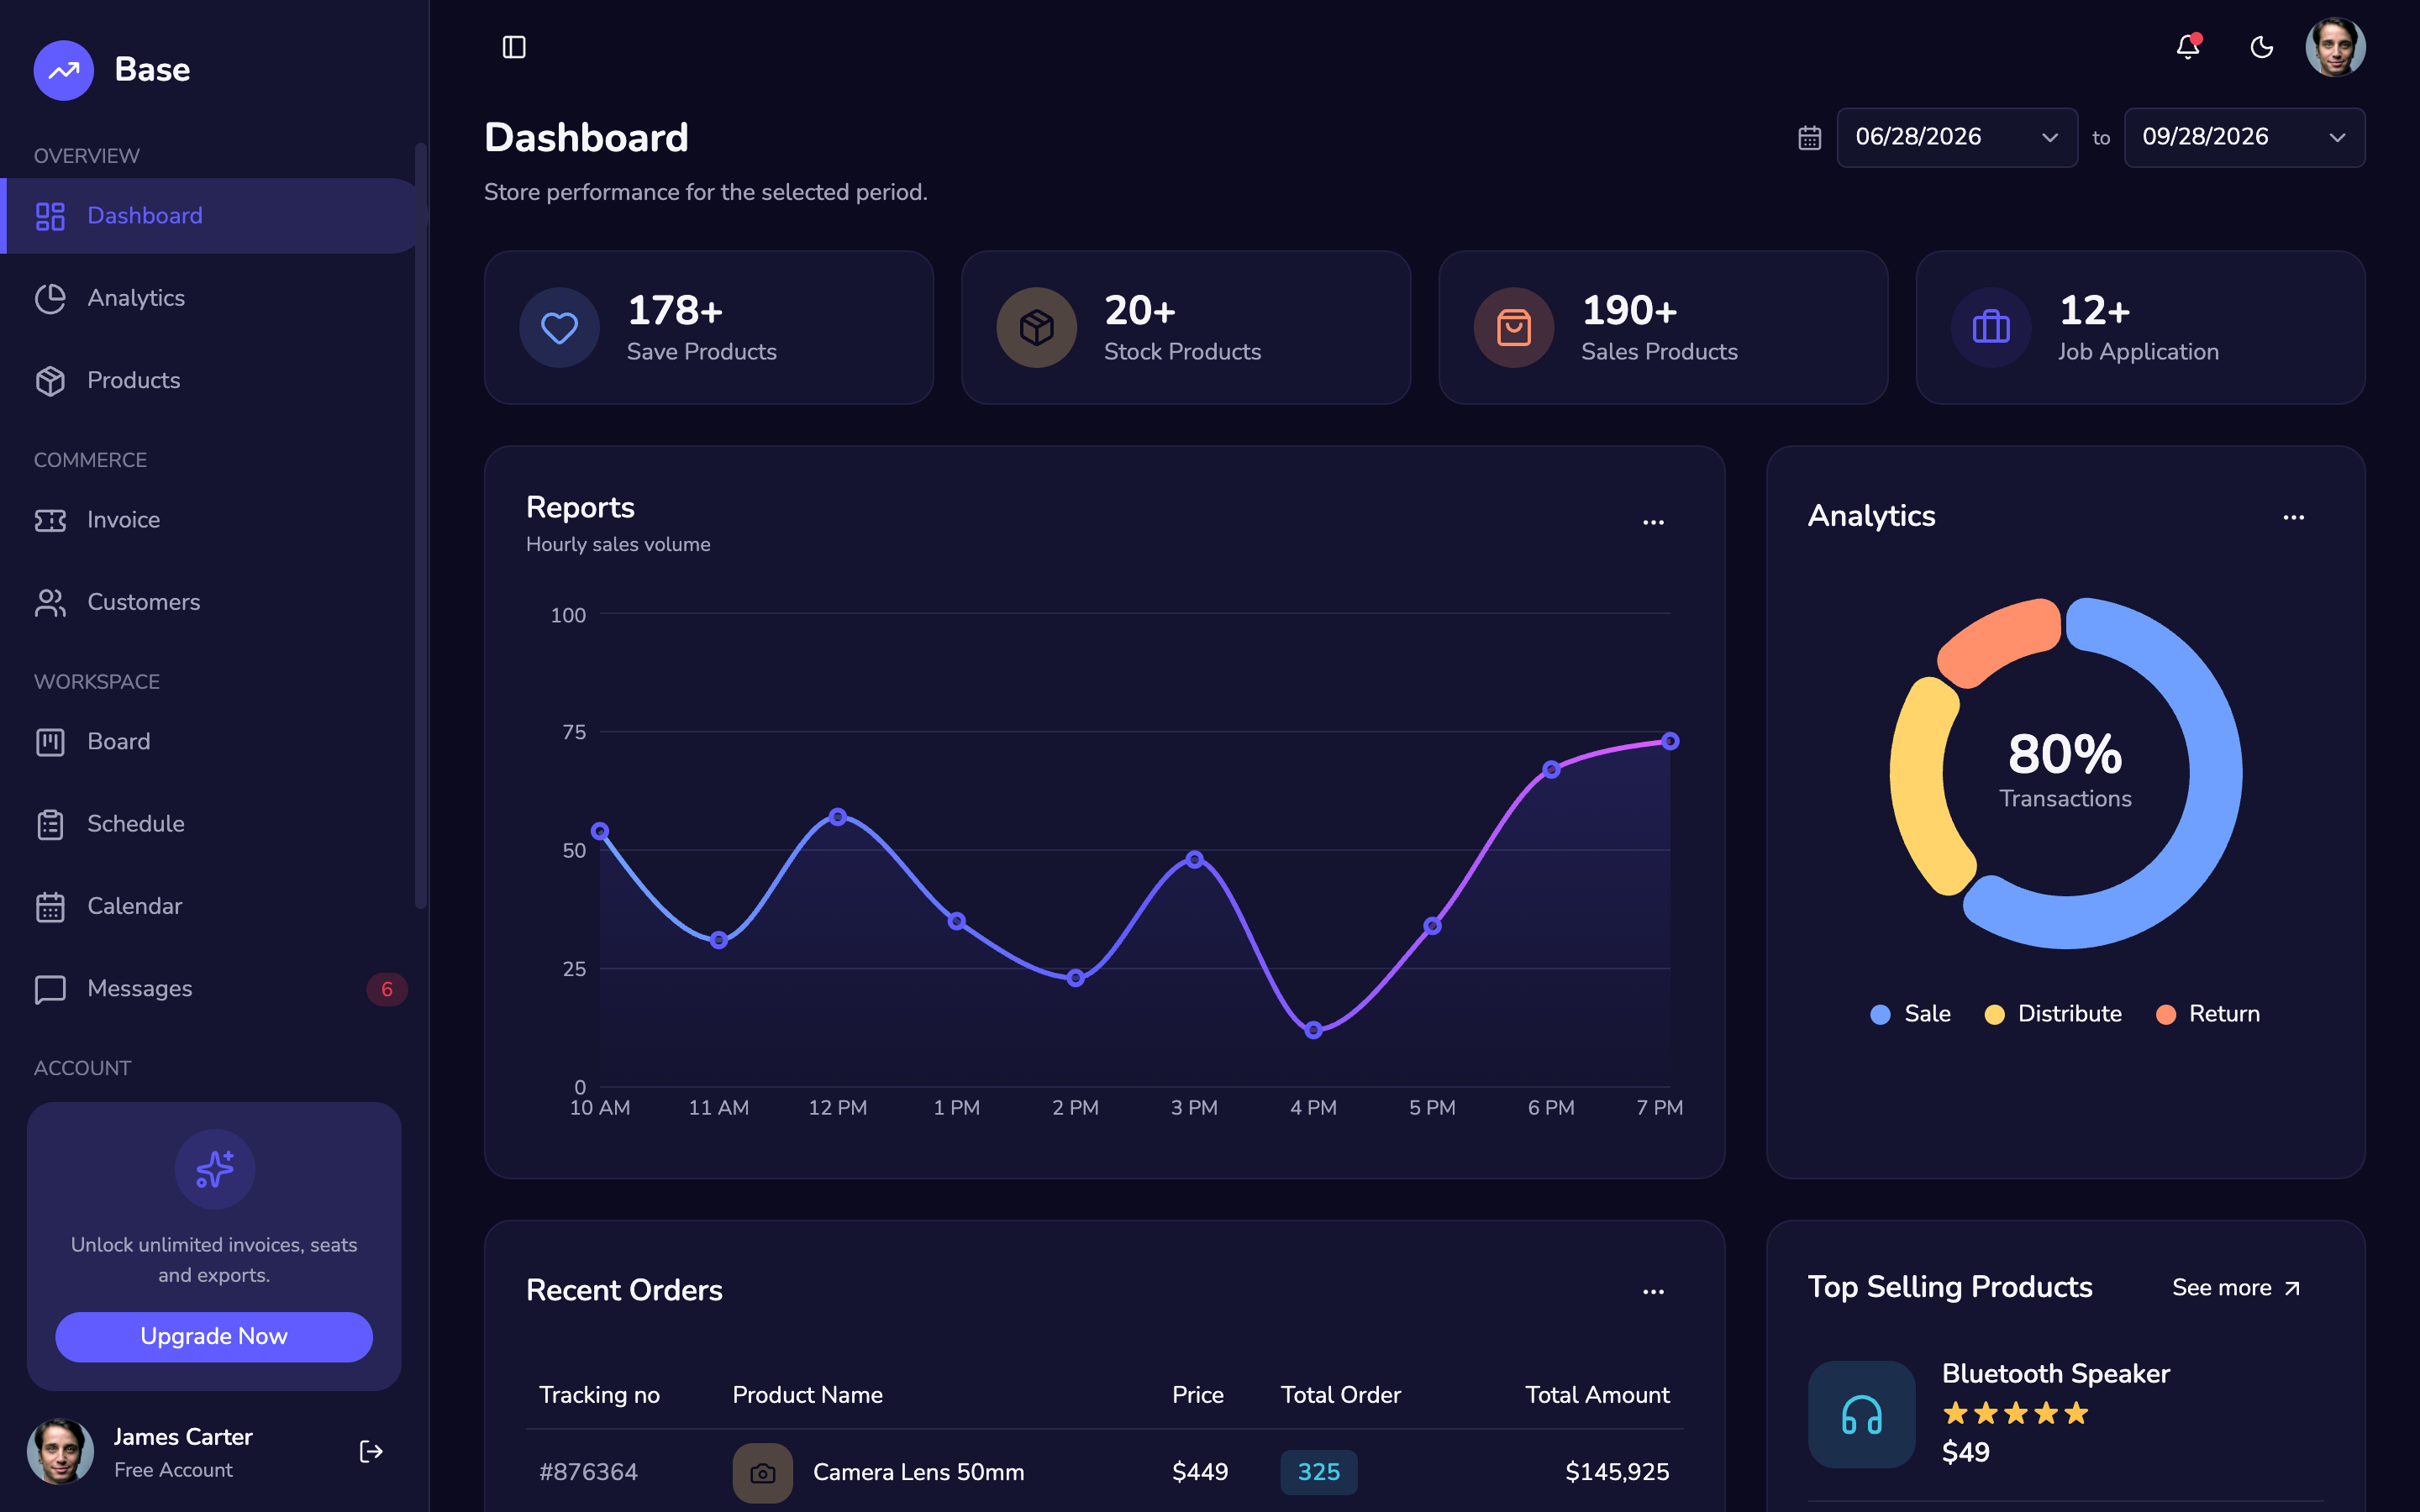Image resolution: width=2420 pixels, height=1512 pixels.
Task: Click the Return legend item
Action: click(2208, 1014)
